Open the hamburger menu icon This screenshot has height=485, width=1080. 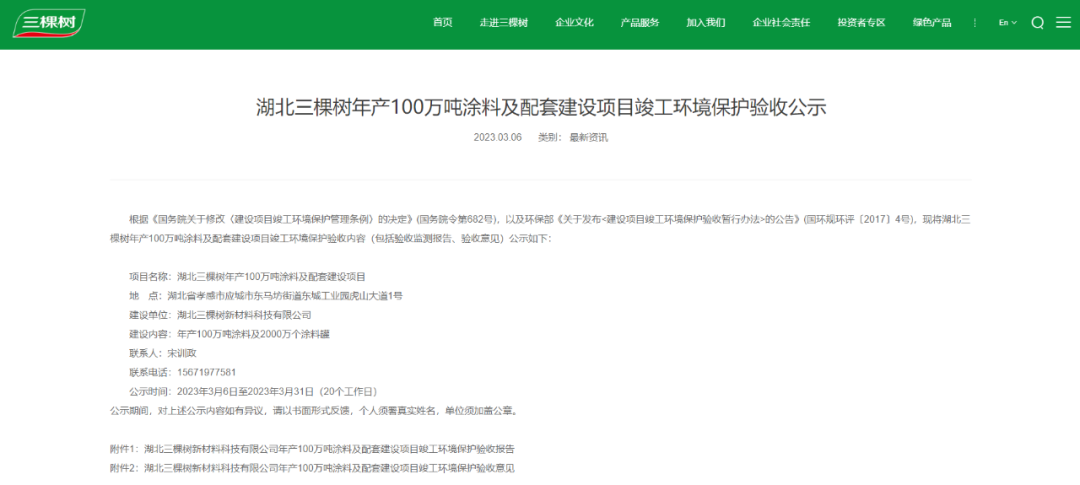1063,23
